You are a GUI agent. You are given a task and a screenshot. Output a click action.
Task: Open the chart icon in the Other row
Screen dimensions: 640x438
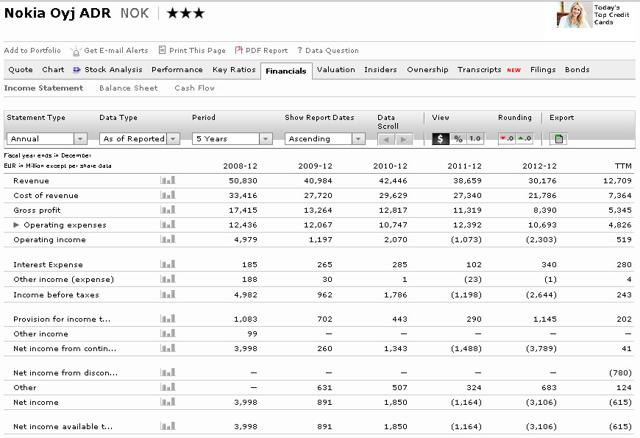pos(168,387)
